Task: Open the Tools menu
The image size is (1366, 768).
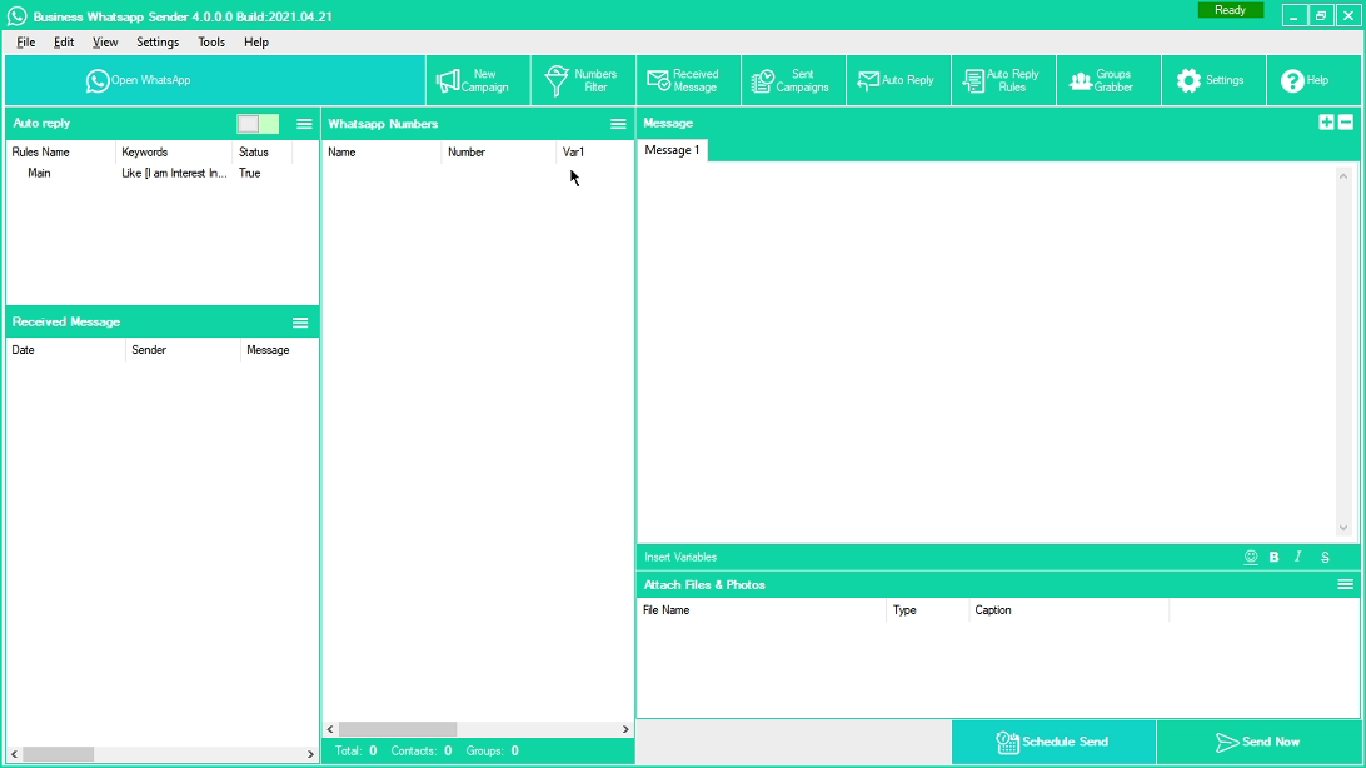Action: [211, 42]
